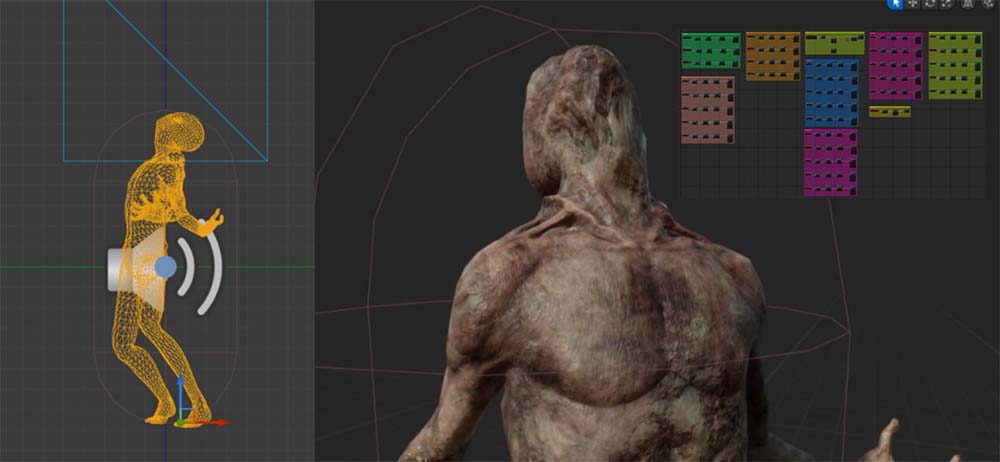This screenshot has width=1000, height=462.
Task: Pick the salmon-colored node block
Action: coord(708,110)
